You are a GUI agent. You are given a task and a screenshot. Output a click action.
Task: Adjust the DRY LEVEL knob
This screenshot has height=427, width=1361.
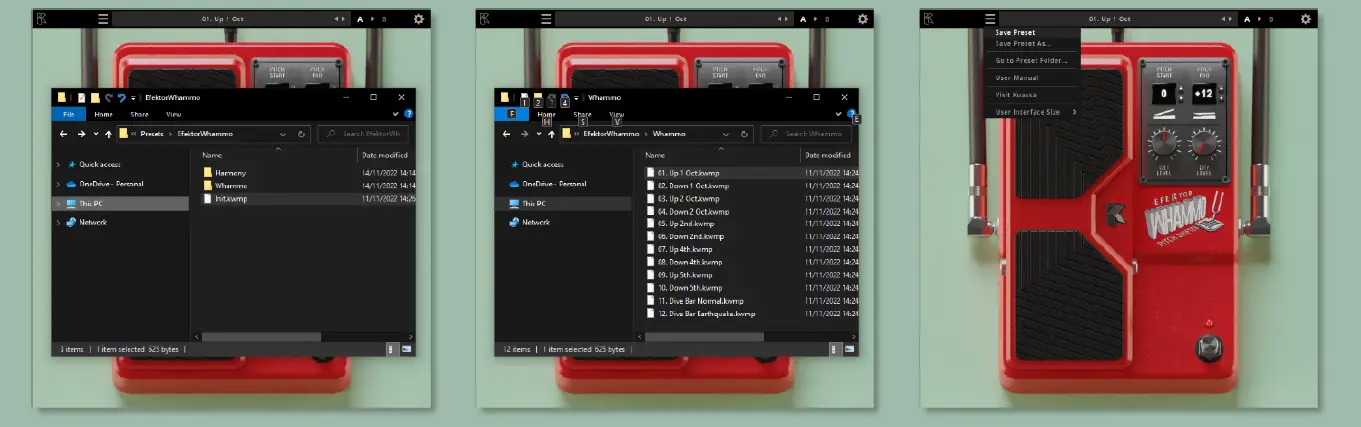(1203, 147)
